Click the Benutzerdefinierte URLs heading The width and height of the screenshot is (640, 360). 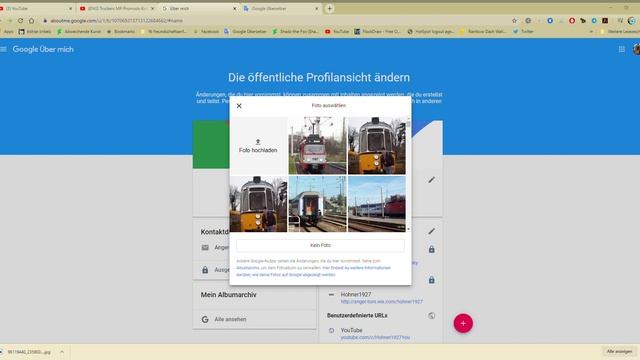coord(357,316)
